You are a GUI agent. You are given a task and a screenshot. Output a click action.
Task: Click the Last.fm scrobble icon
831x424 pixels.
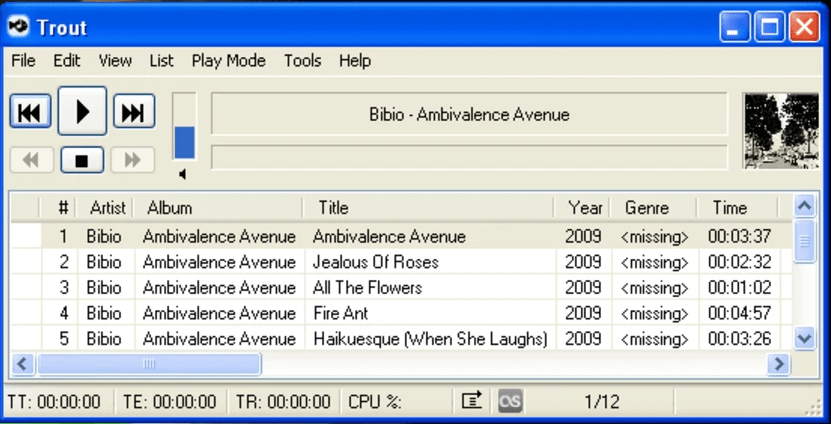510,401
